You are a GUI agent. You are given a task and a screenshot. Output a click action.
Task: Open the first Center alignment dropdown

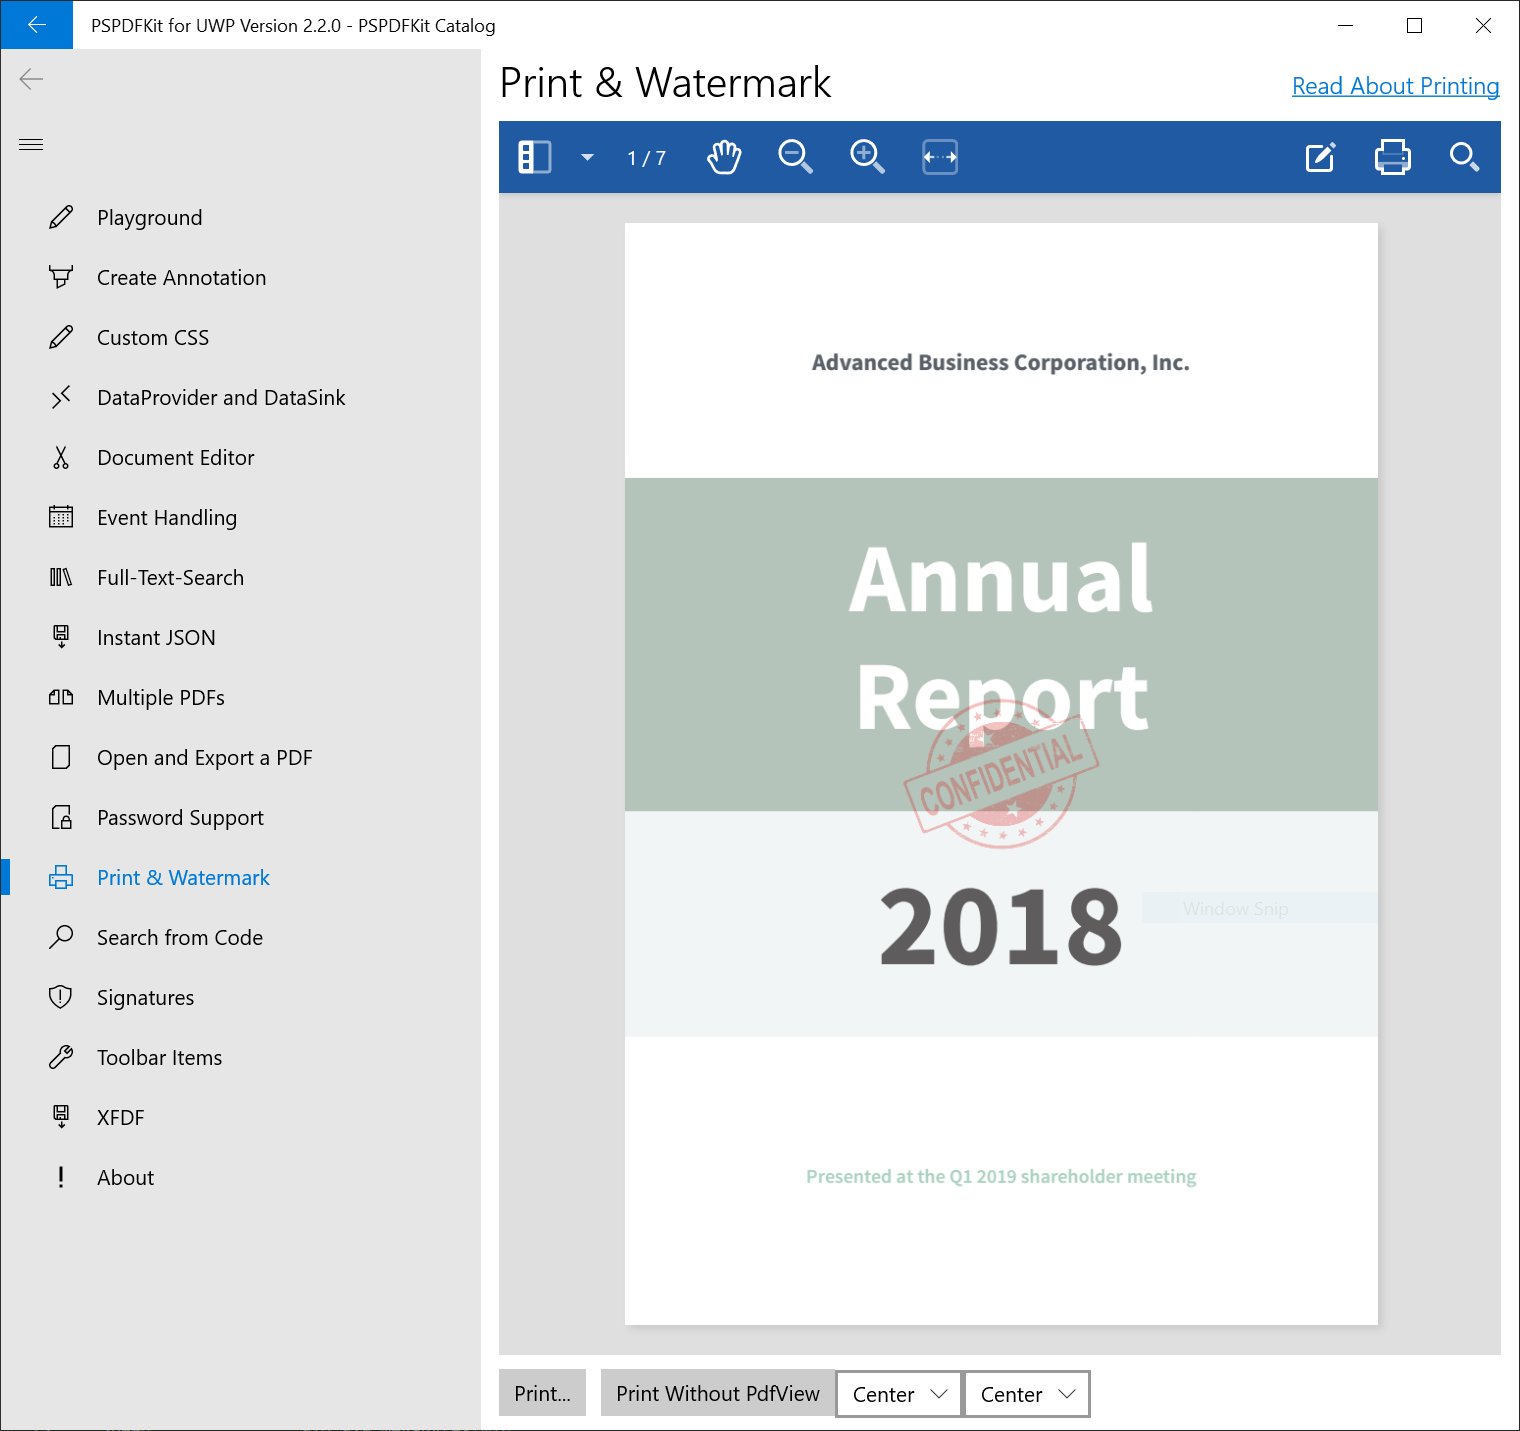(x=897, y=1393)
